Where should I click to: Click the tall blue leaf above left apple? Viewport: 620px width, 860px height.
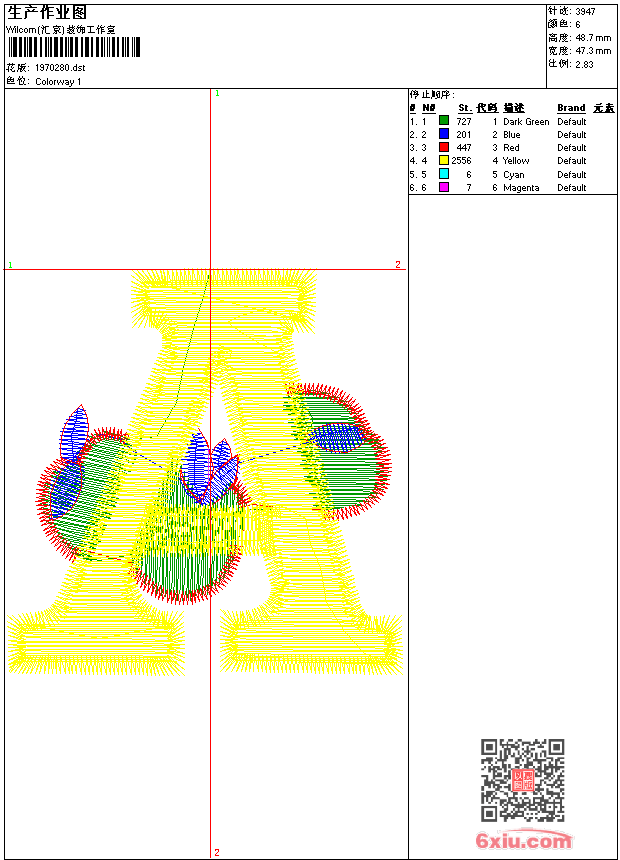(x=75, y=434)
